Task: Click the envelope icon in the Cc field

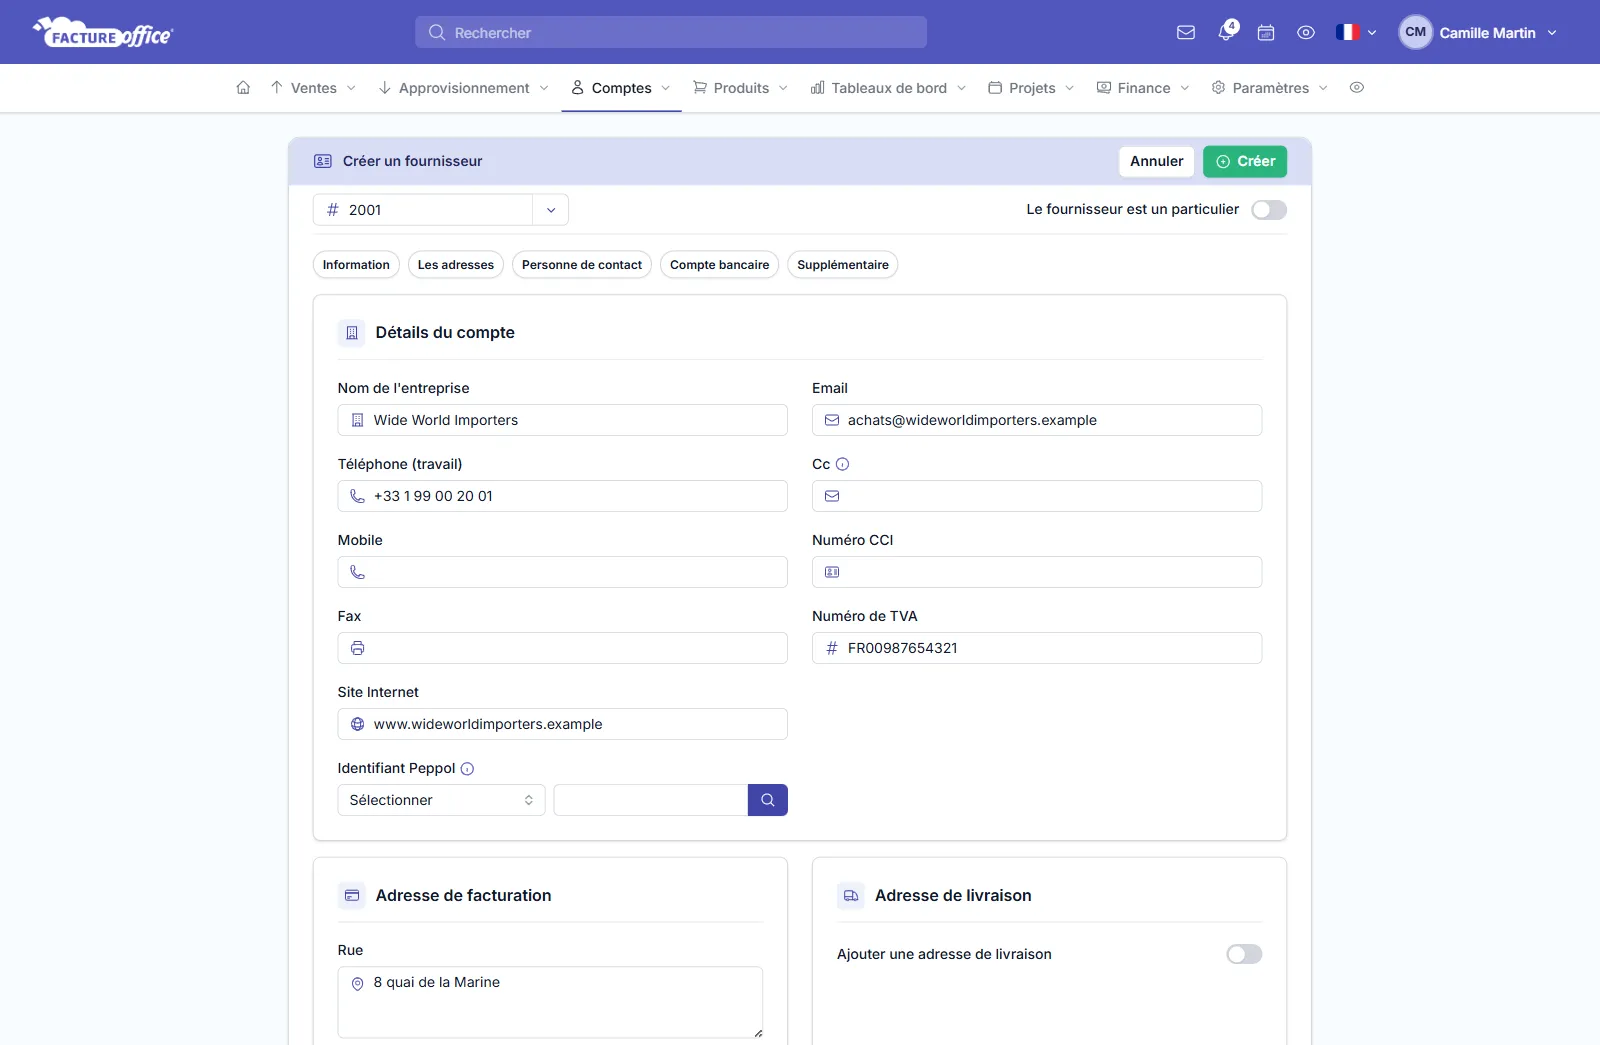Action: (x=832, y=496)
